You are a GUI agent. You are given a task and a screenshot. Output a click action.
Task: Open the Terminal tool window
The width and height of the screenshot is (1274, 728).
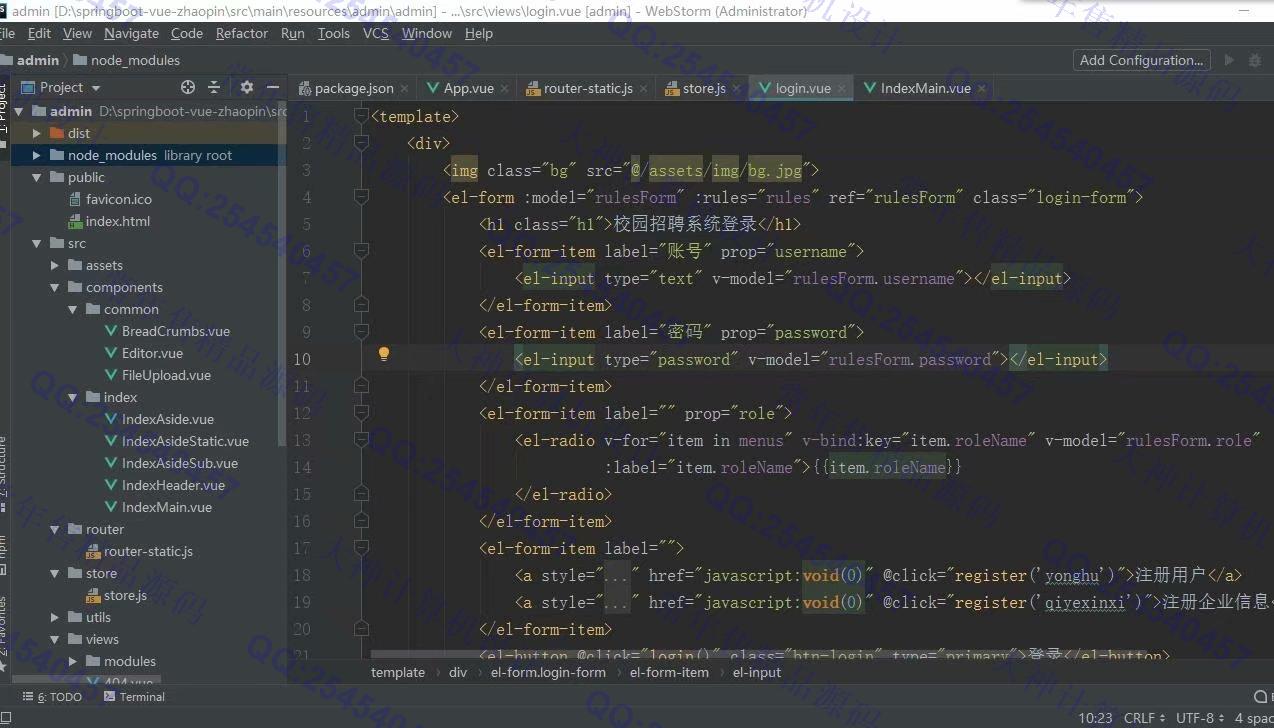(x=134, y=697)
